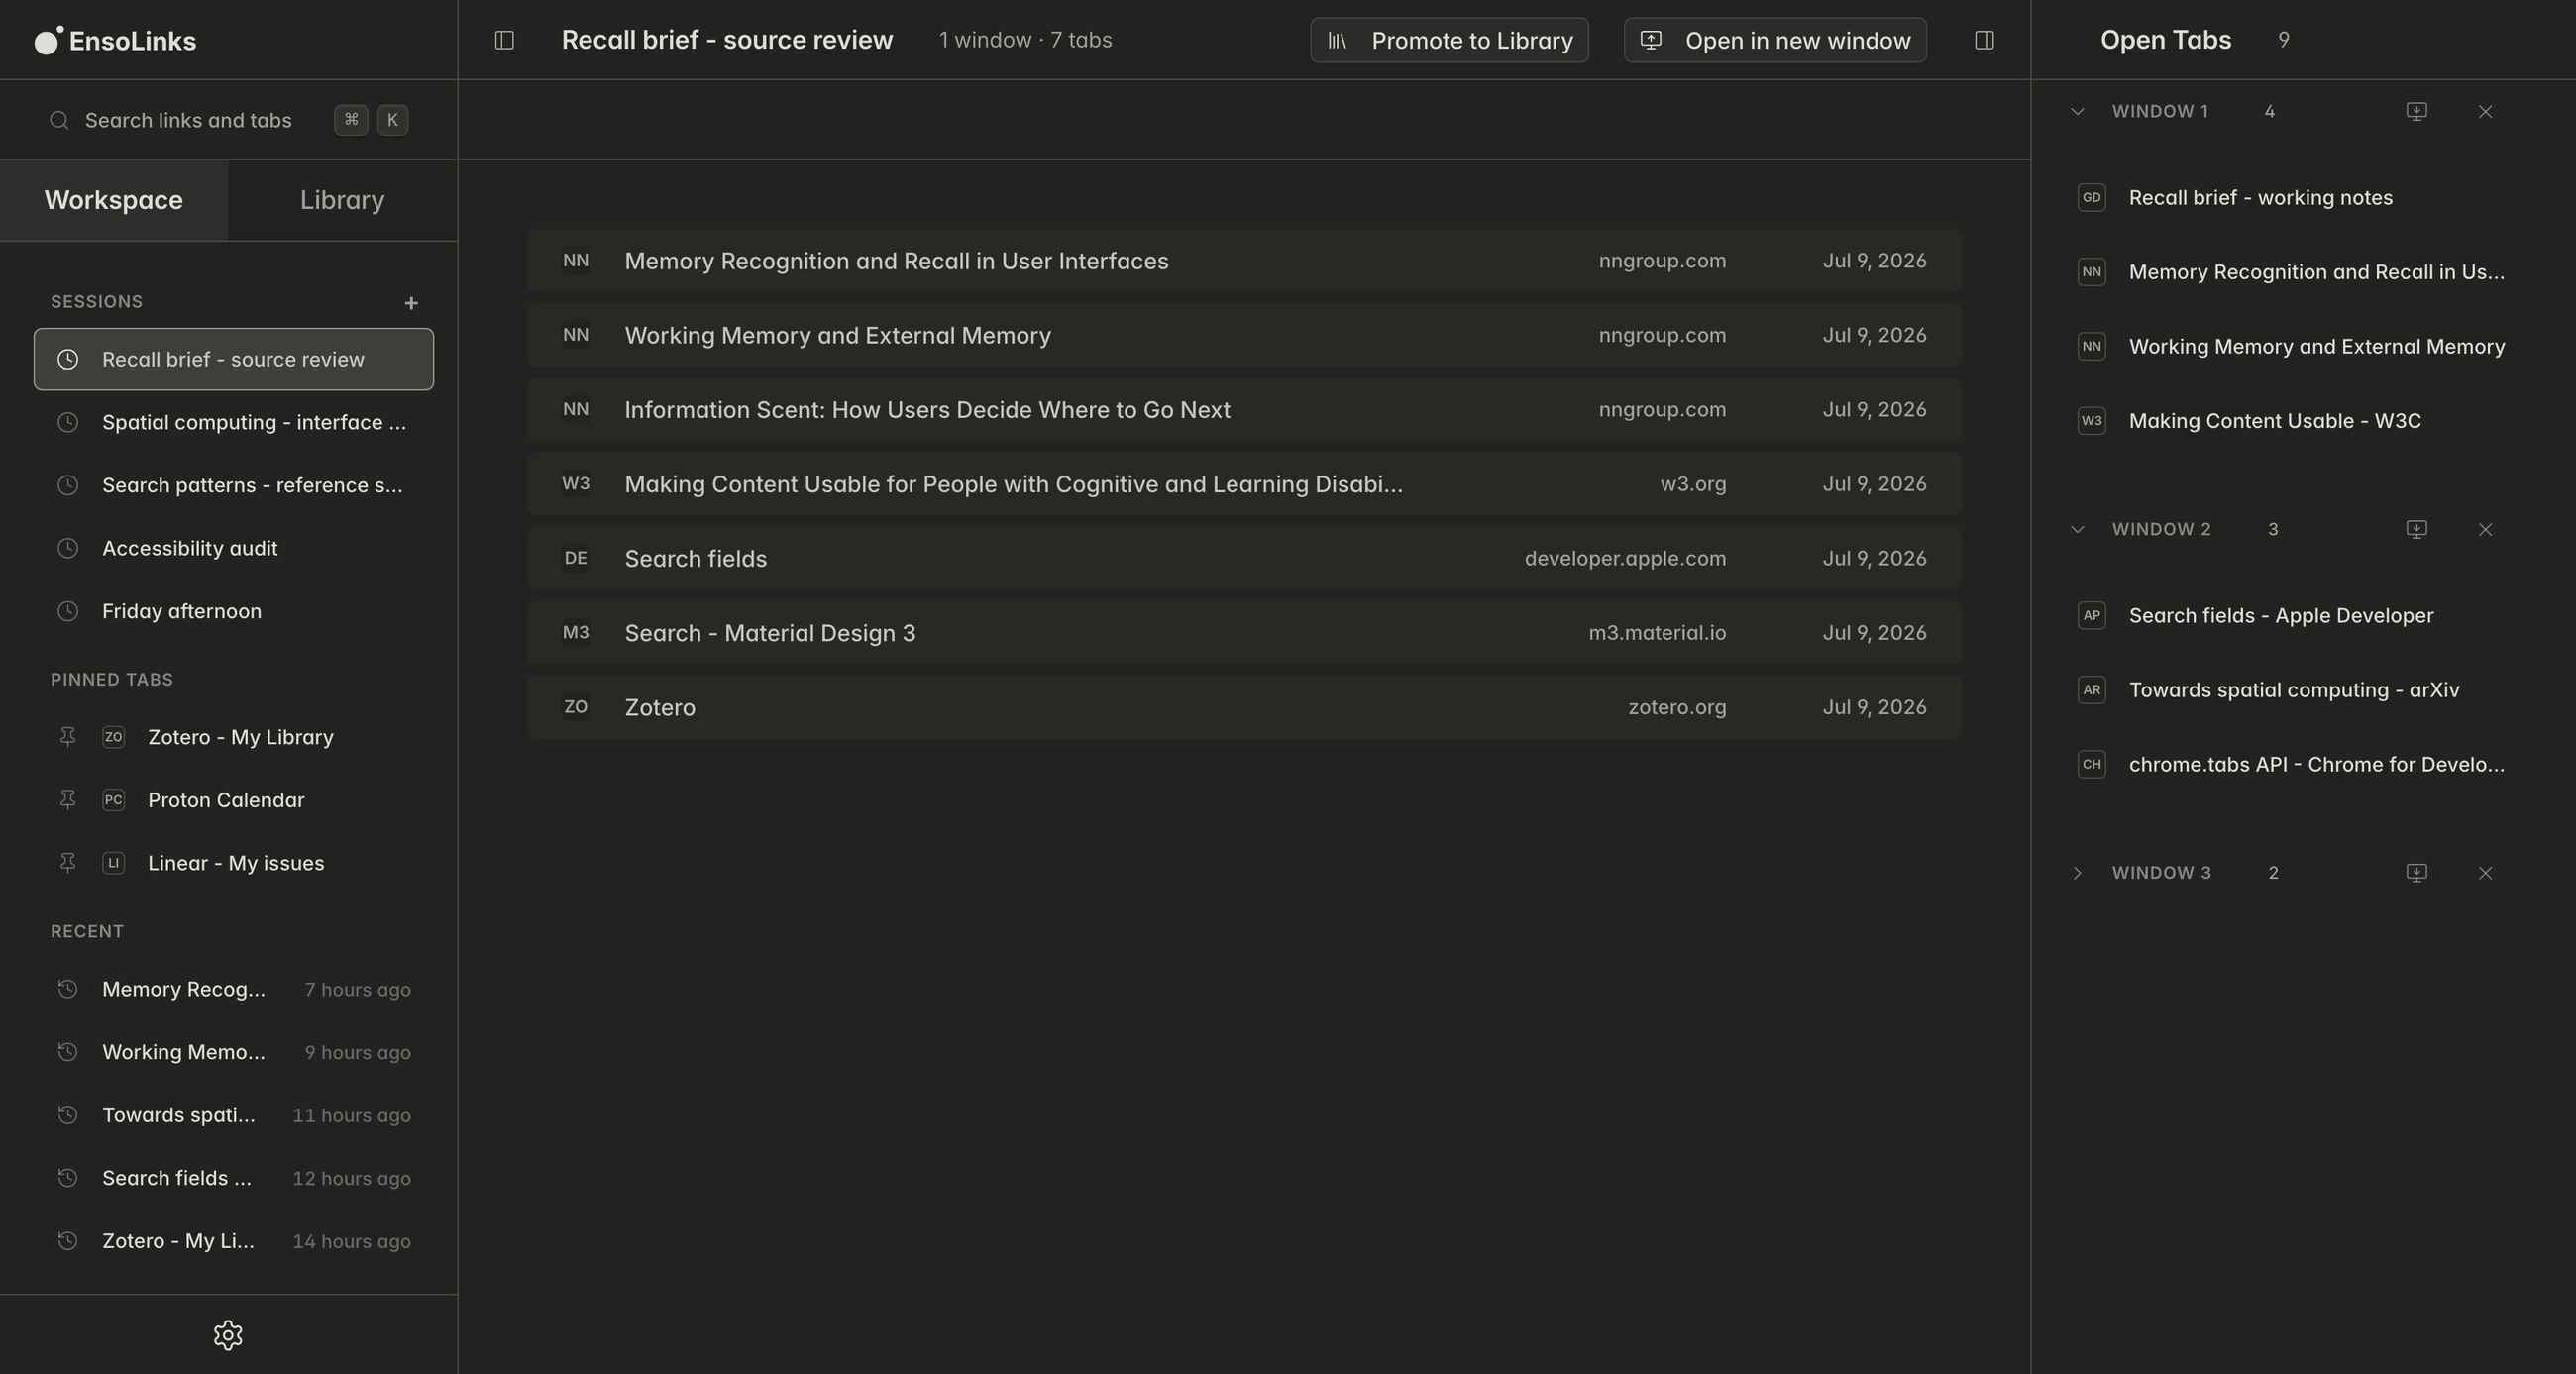Add a new session with plus icon
Screen dimensions: 2576x1374
411,302
